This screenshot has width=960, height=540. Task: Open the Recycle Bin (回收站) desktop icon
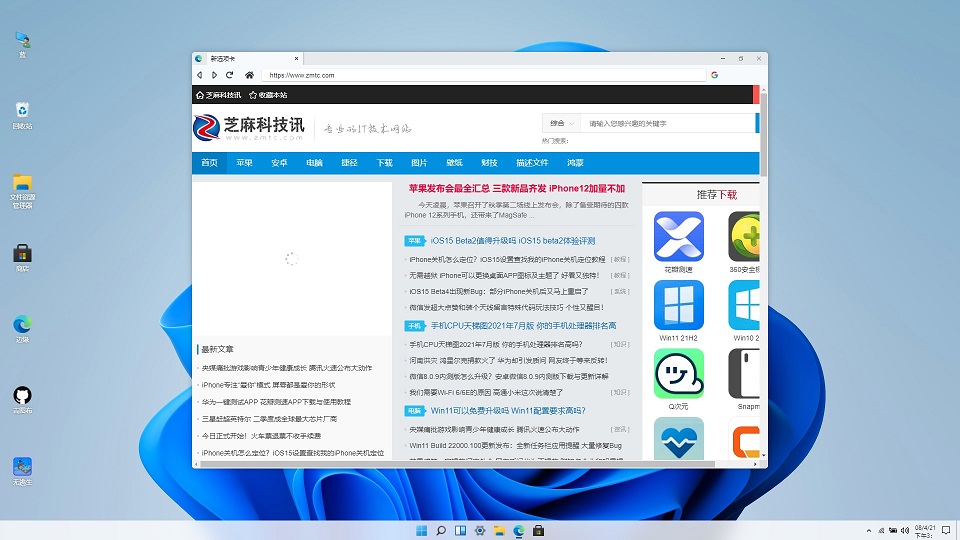click(23, 114)
